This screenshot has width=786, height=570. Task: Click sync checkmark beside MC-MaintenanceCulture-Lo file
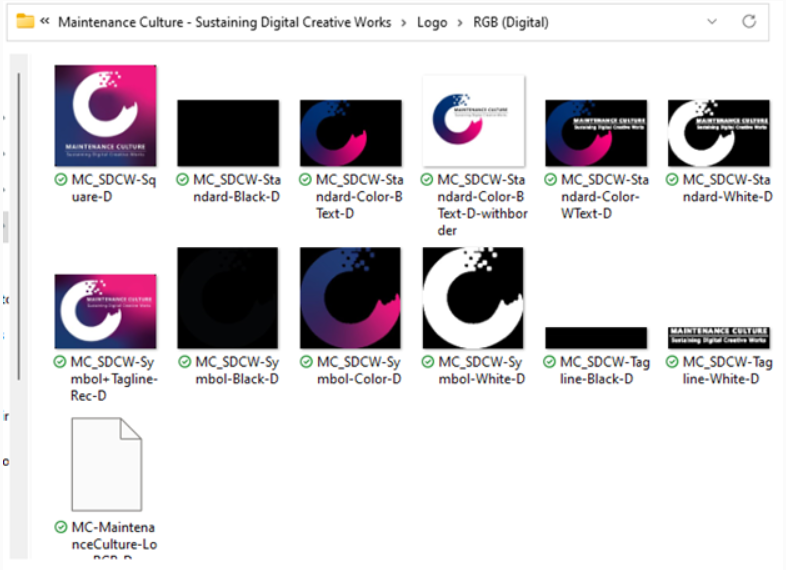coord(61,527)
